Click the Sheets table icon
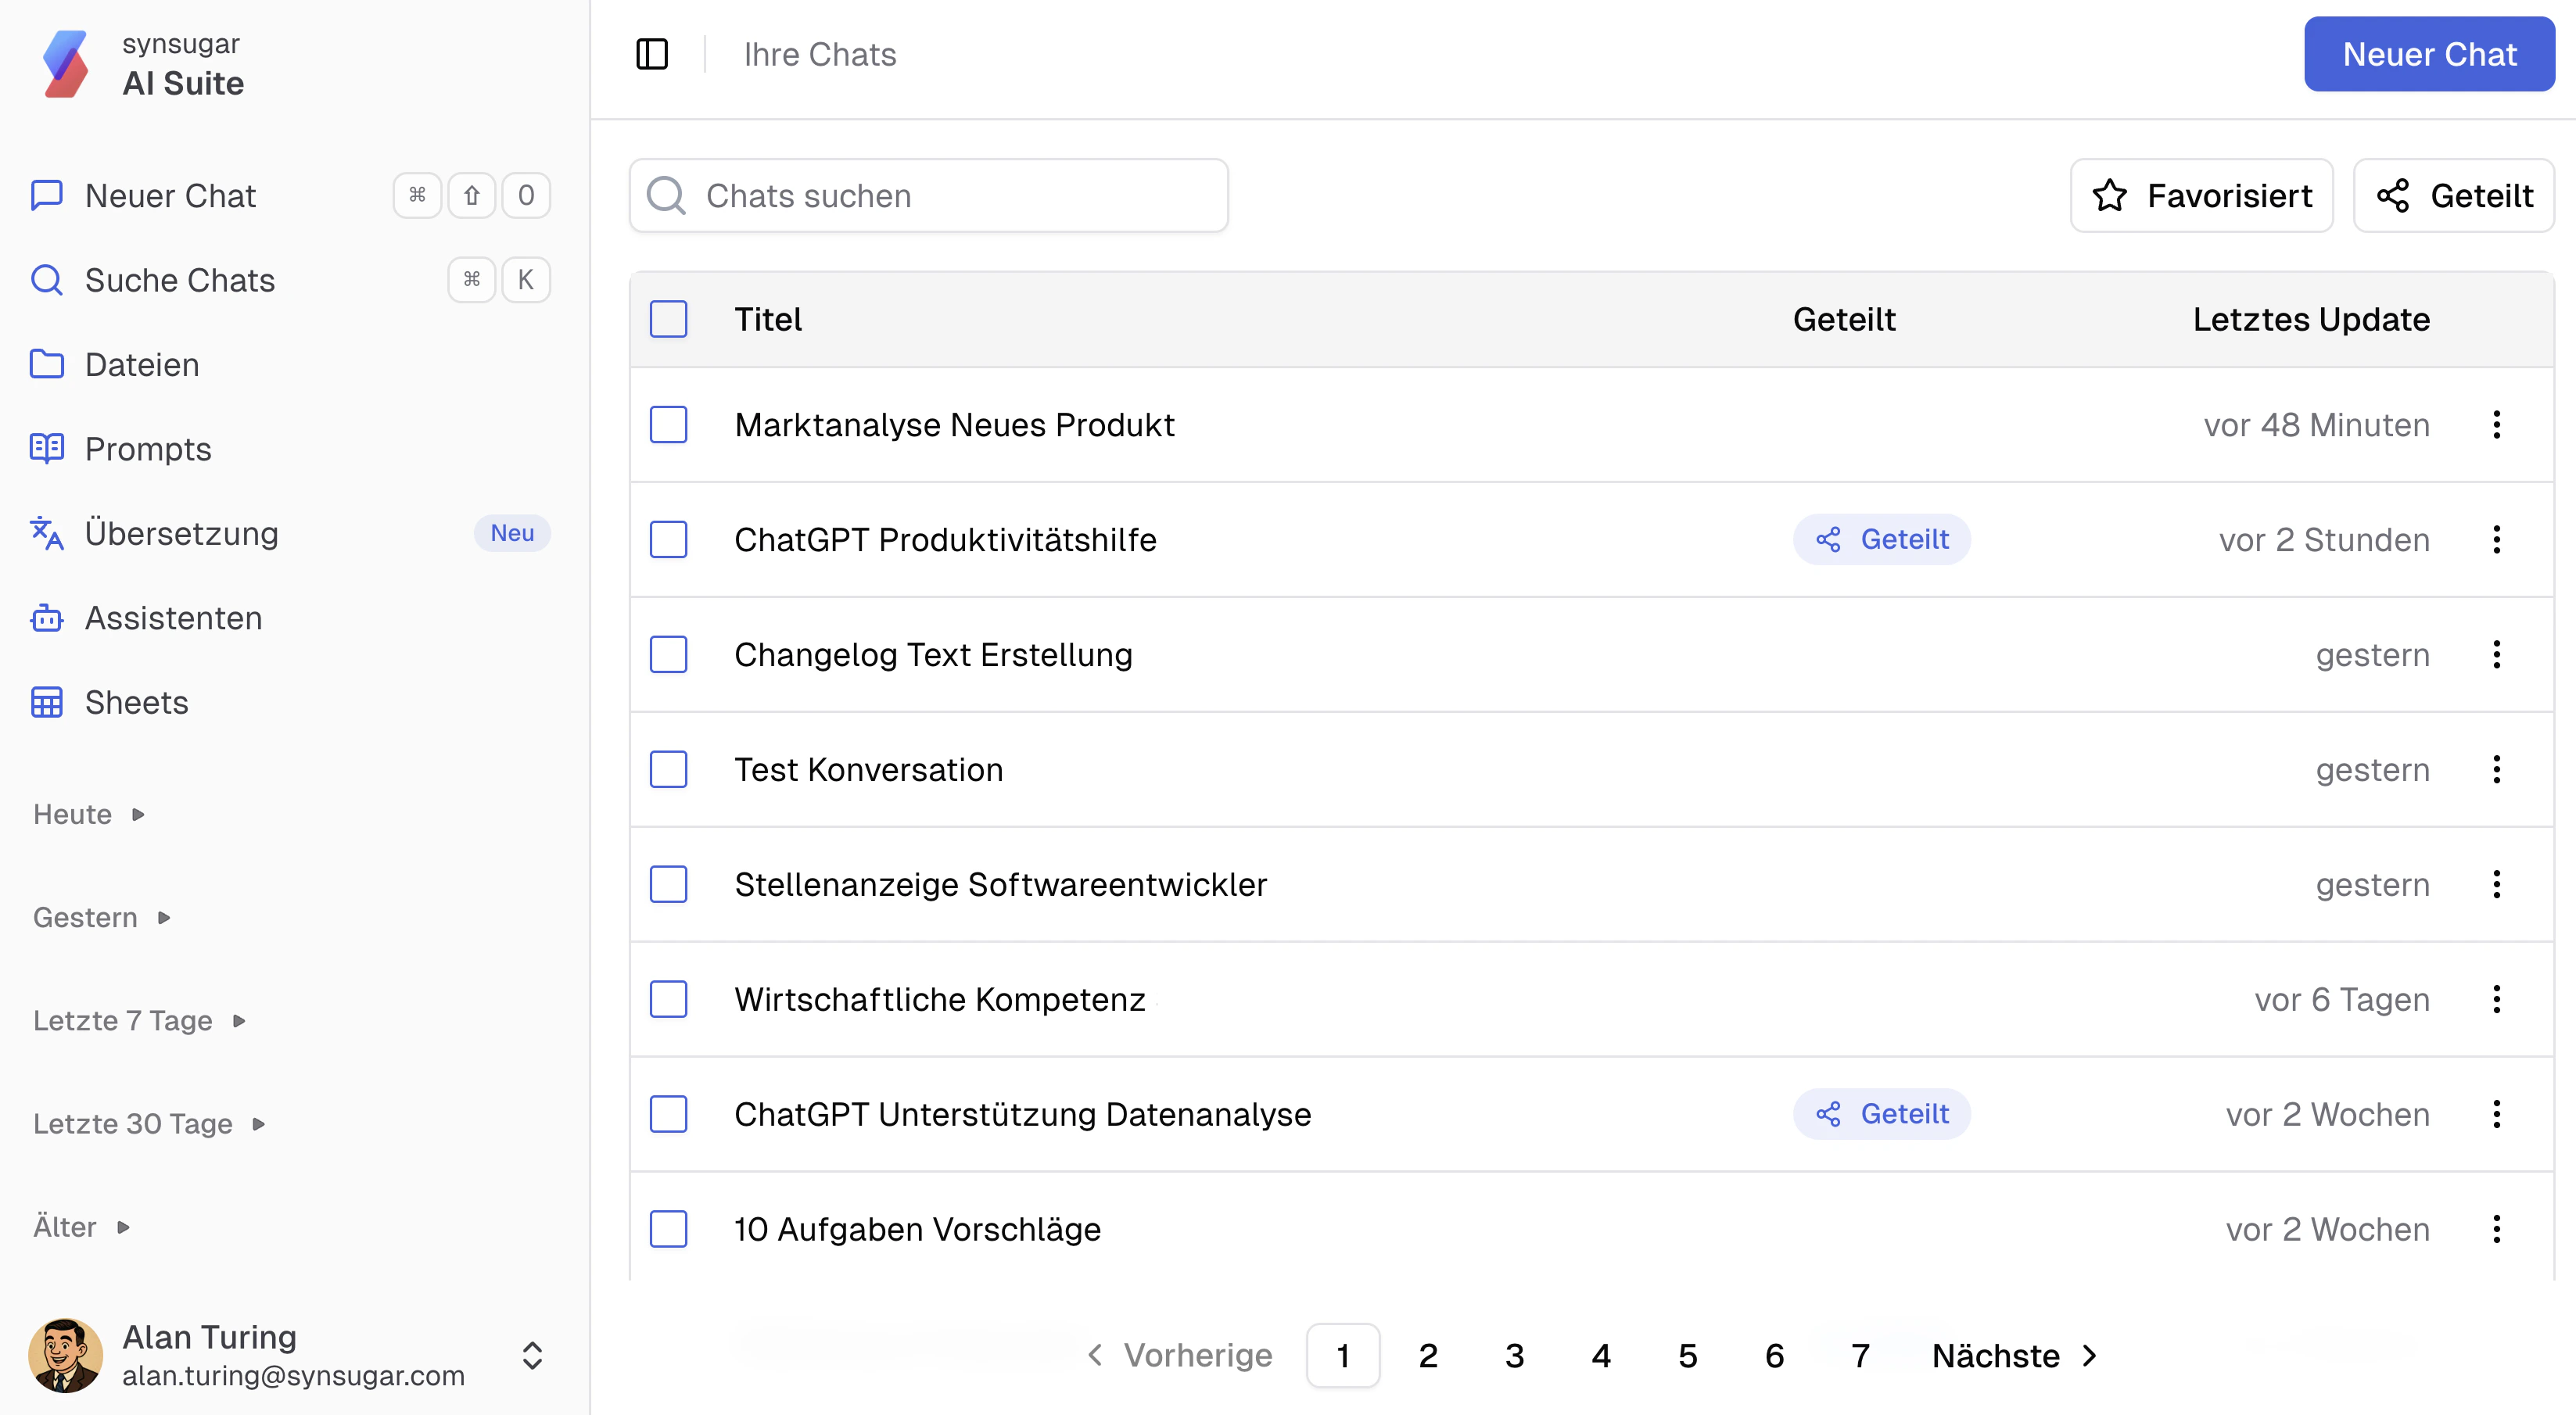The height and width of the screenshot is (1415, 2576). click(47, 702)
